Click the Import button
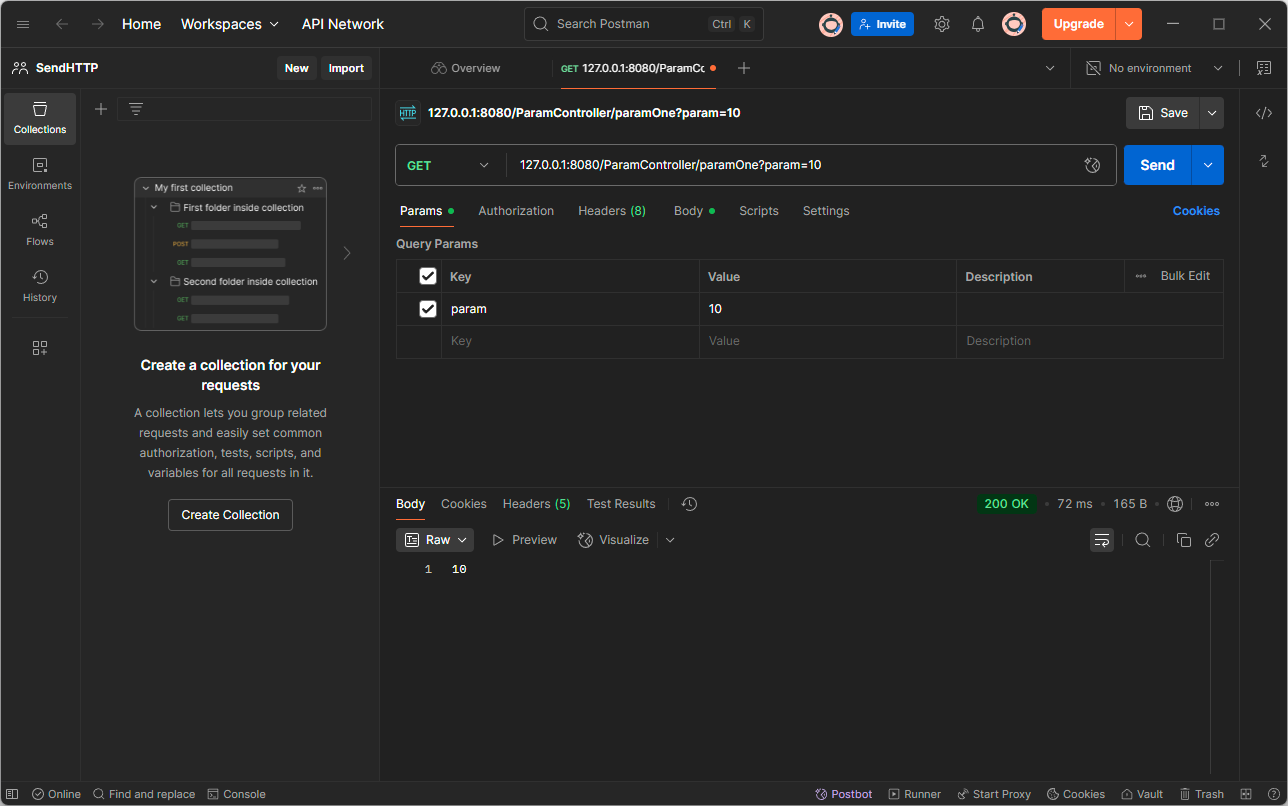Viewport: 1288px width, 806px height. [x=346, y=68]
